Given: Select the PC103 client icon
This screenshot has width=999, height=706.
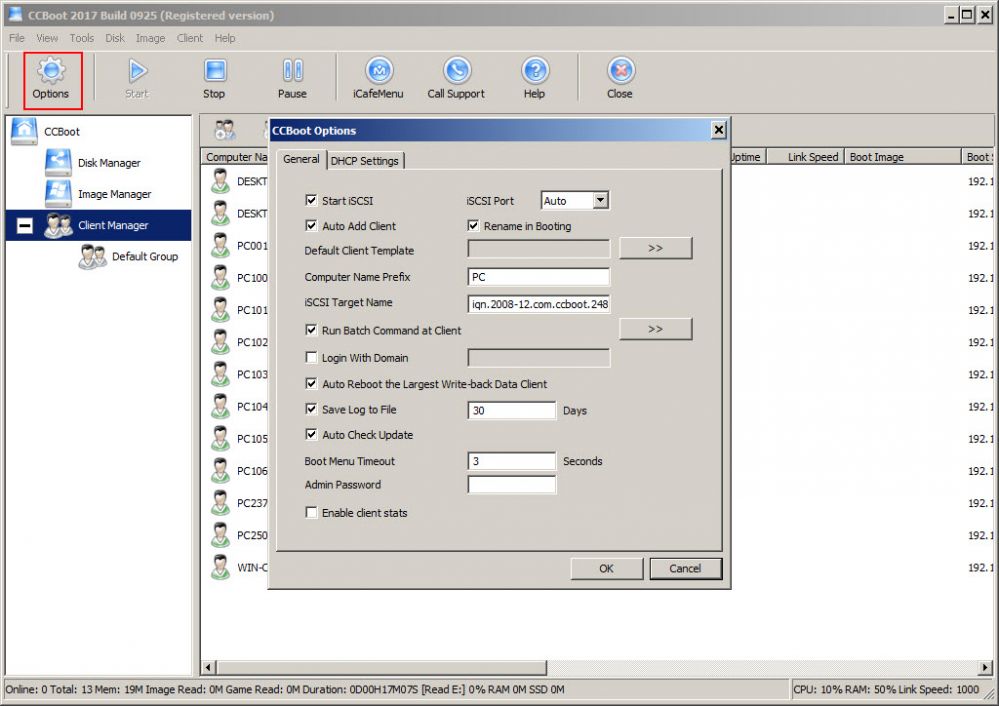Looking at the screenshot, I should click(x=220, y=374).
